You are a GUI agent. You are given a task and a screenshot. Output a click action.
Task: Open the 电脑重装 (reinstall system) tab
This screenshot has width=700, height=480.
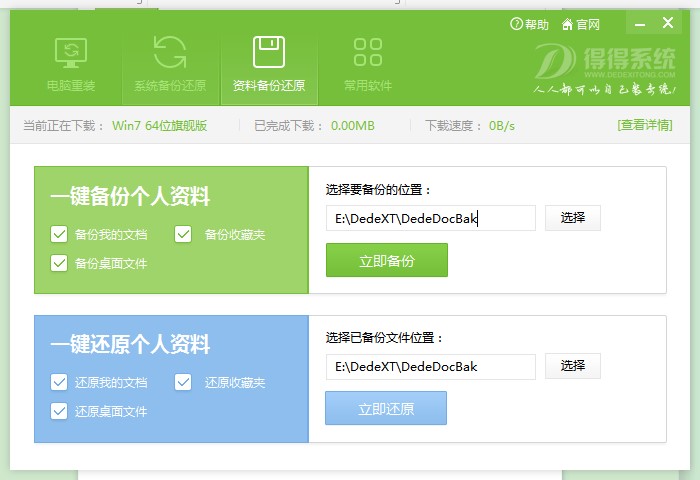pos(70,64)
